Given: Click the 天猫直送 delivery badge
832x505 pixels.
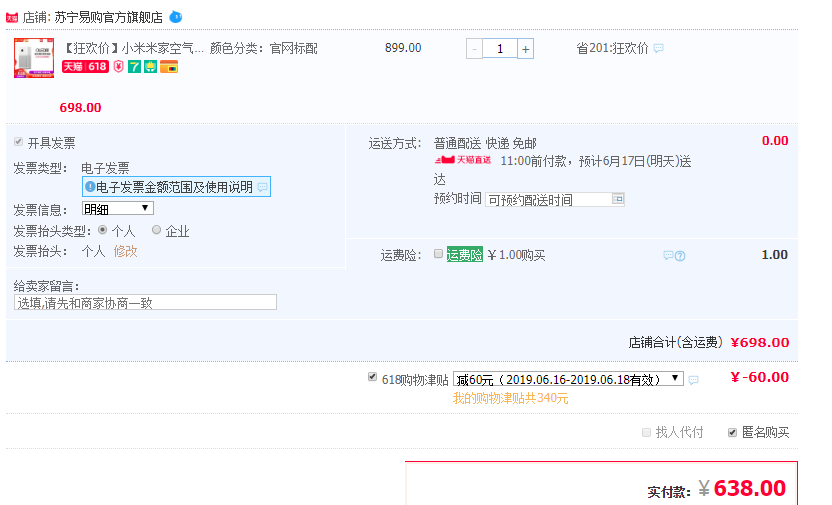Looking at the screenshot, I should coord(463,160).
